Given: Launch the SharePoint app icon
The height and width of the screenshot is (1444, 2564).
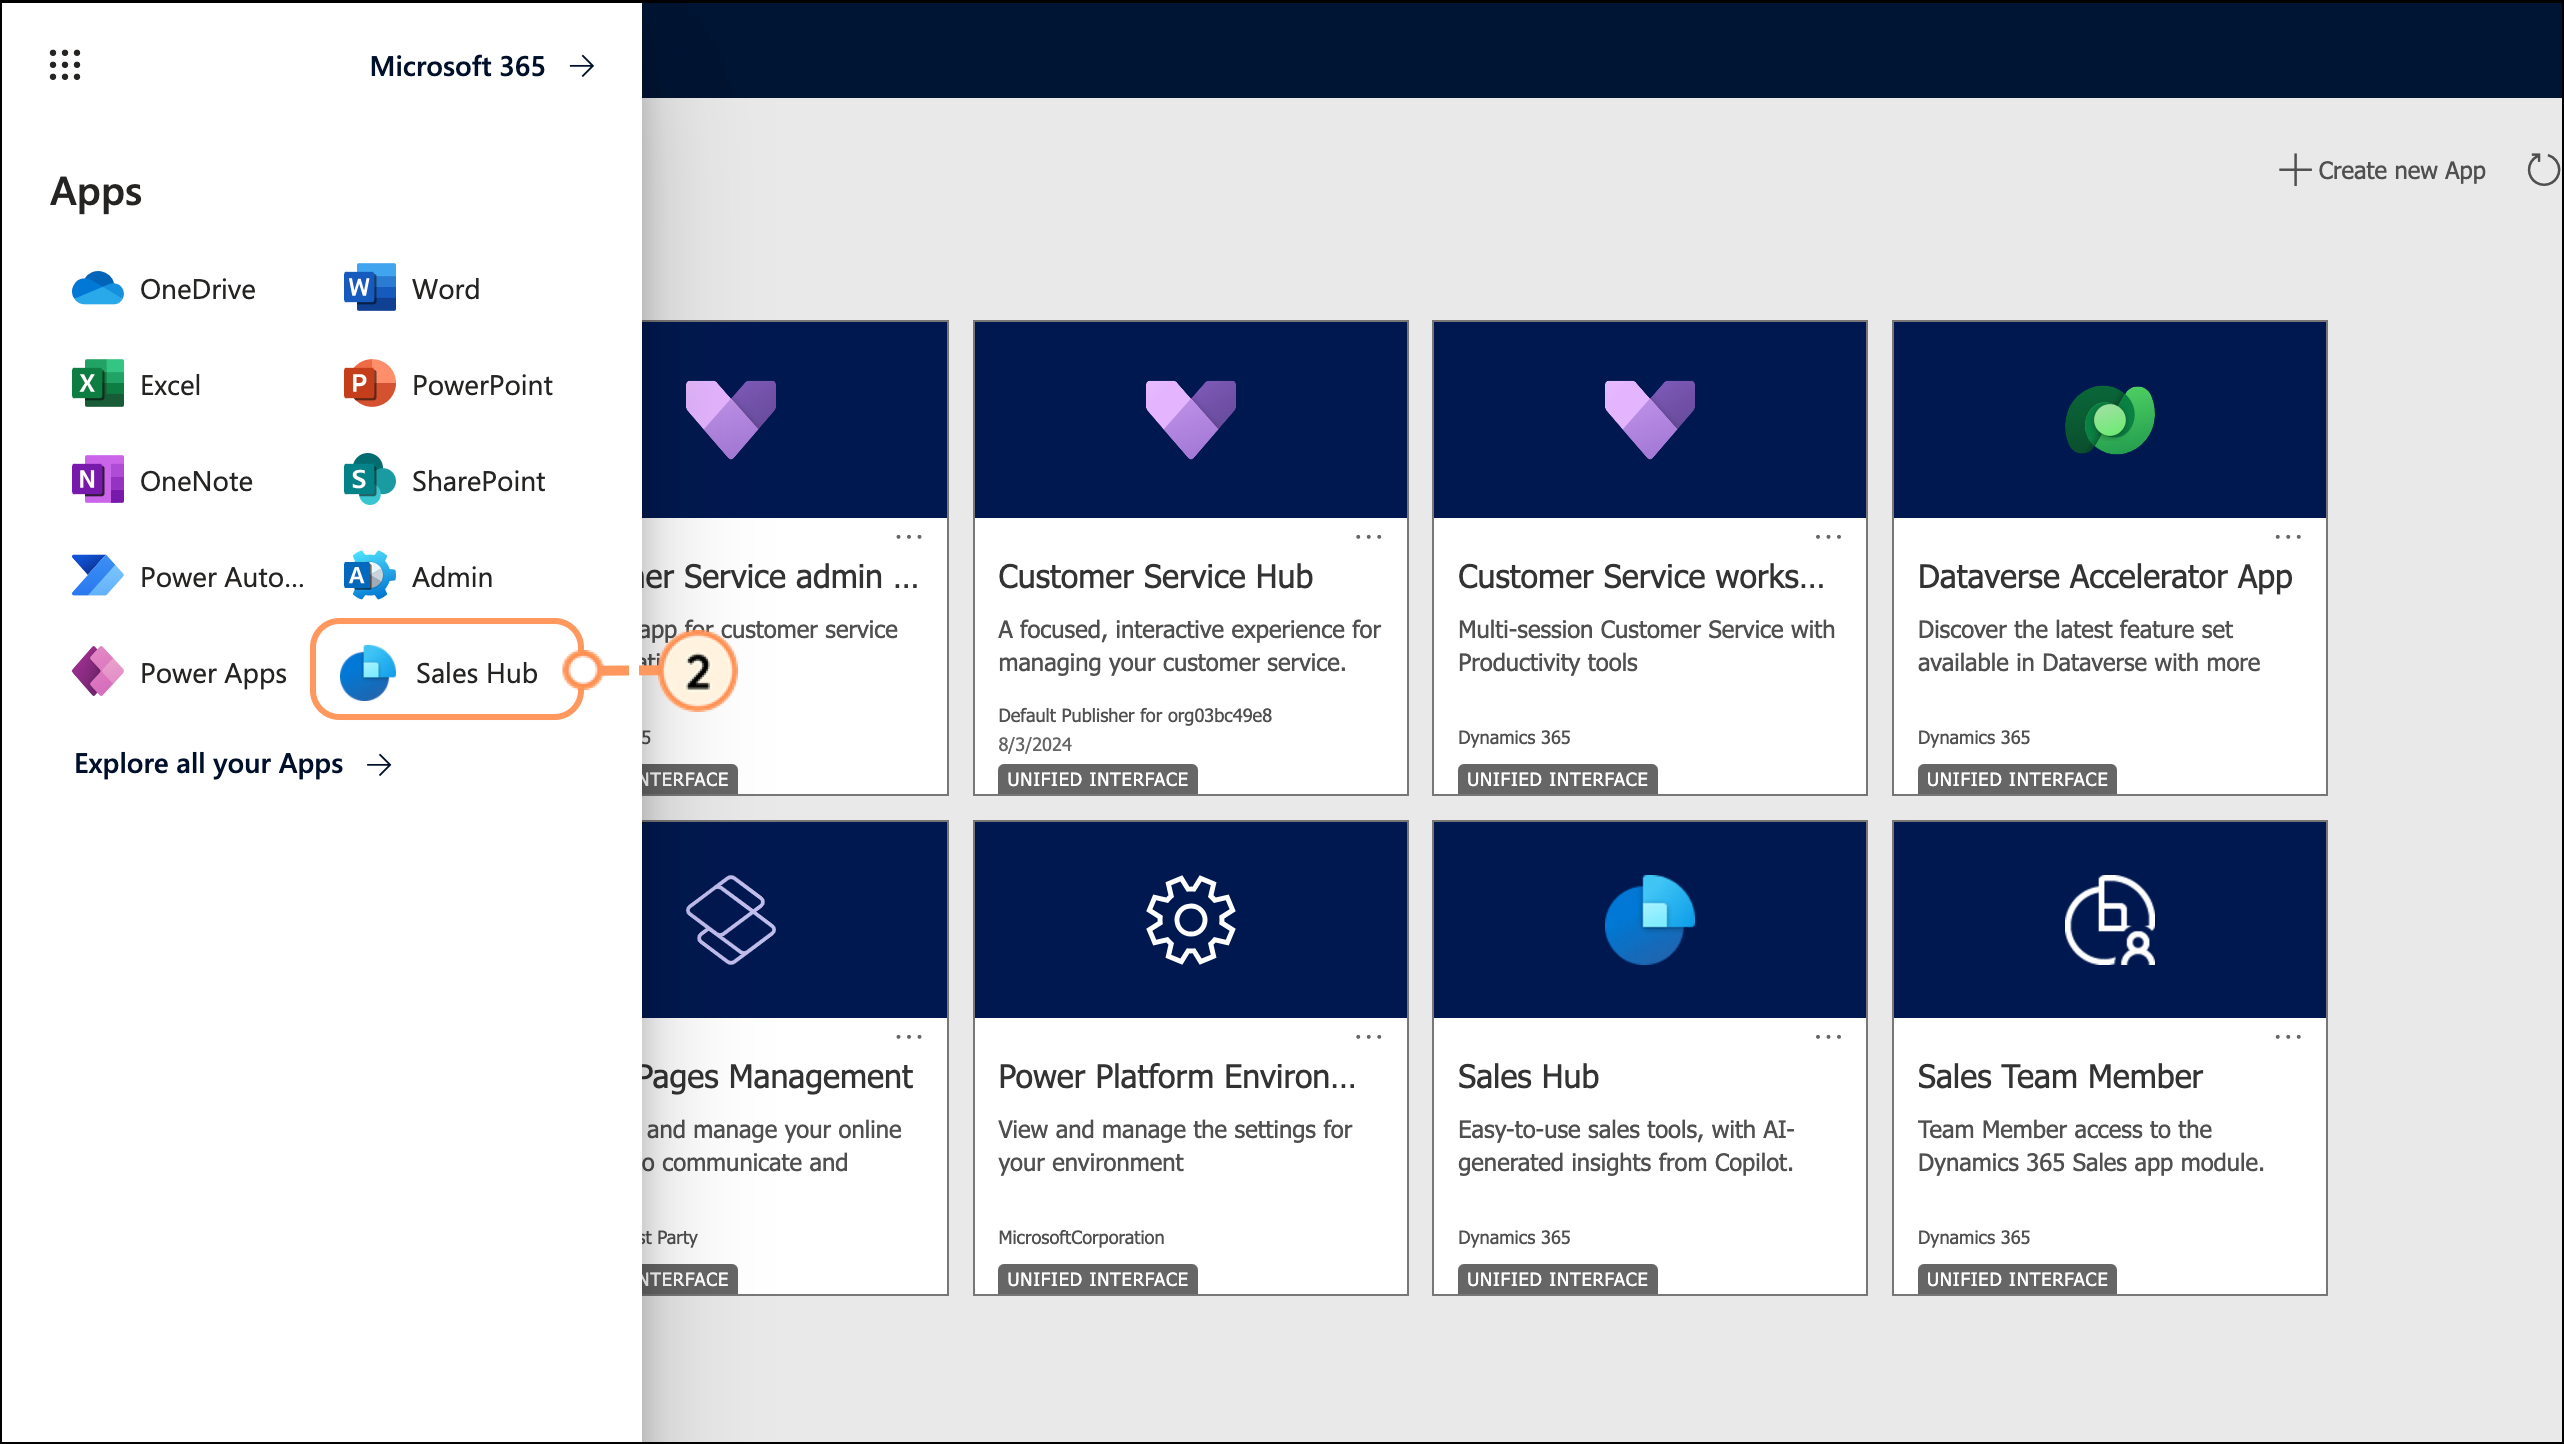Looking at the screenshot, I should pos(369,480).
